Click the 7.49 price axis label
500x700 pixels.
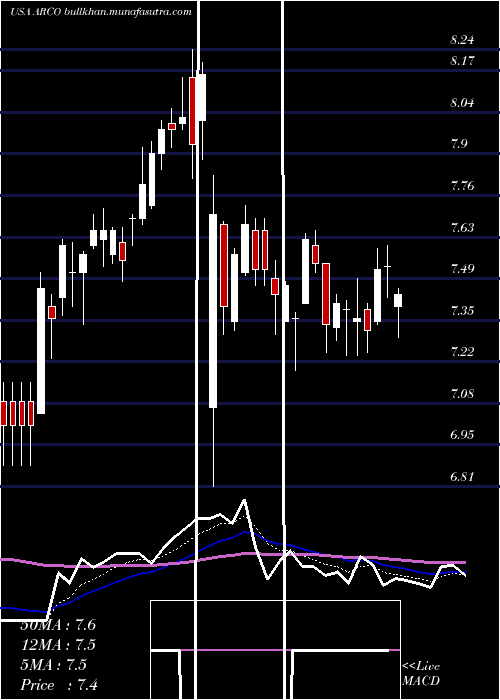(462, 269)
